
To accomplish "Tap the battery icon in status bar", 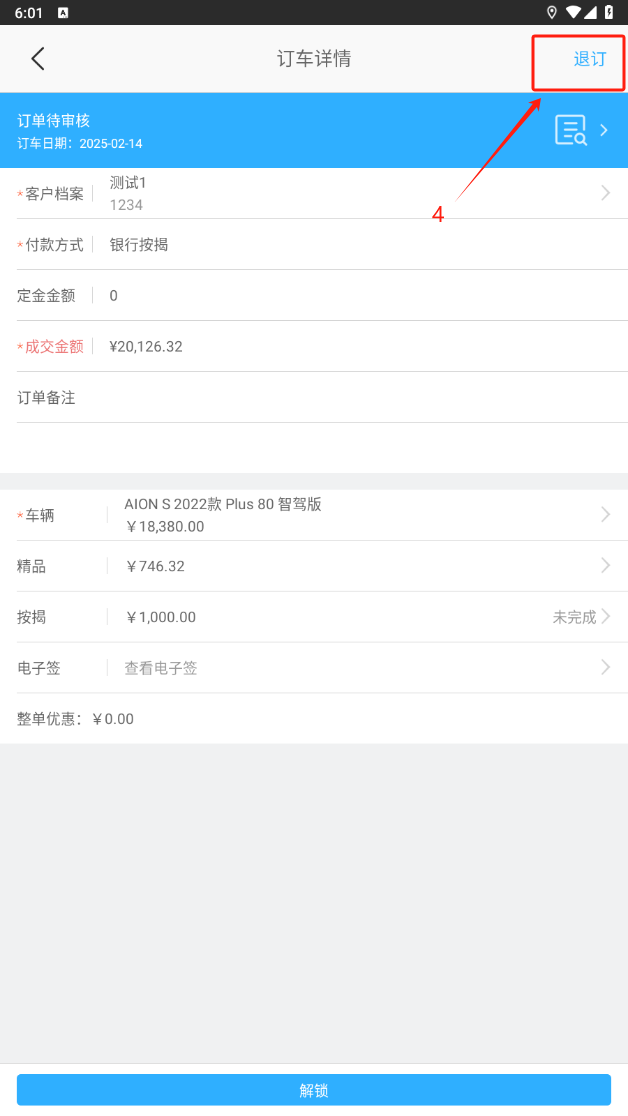I will (x=609, y=12).
